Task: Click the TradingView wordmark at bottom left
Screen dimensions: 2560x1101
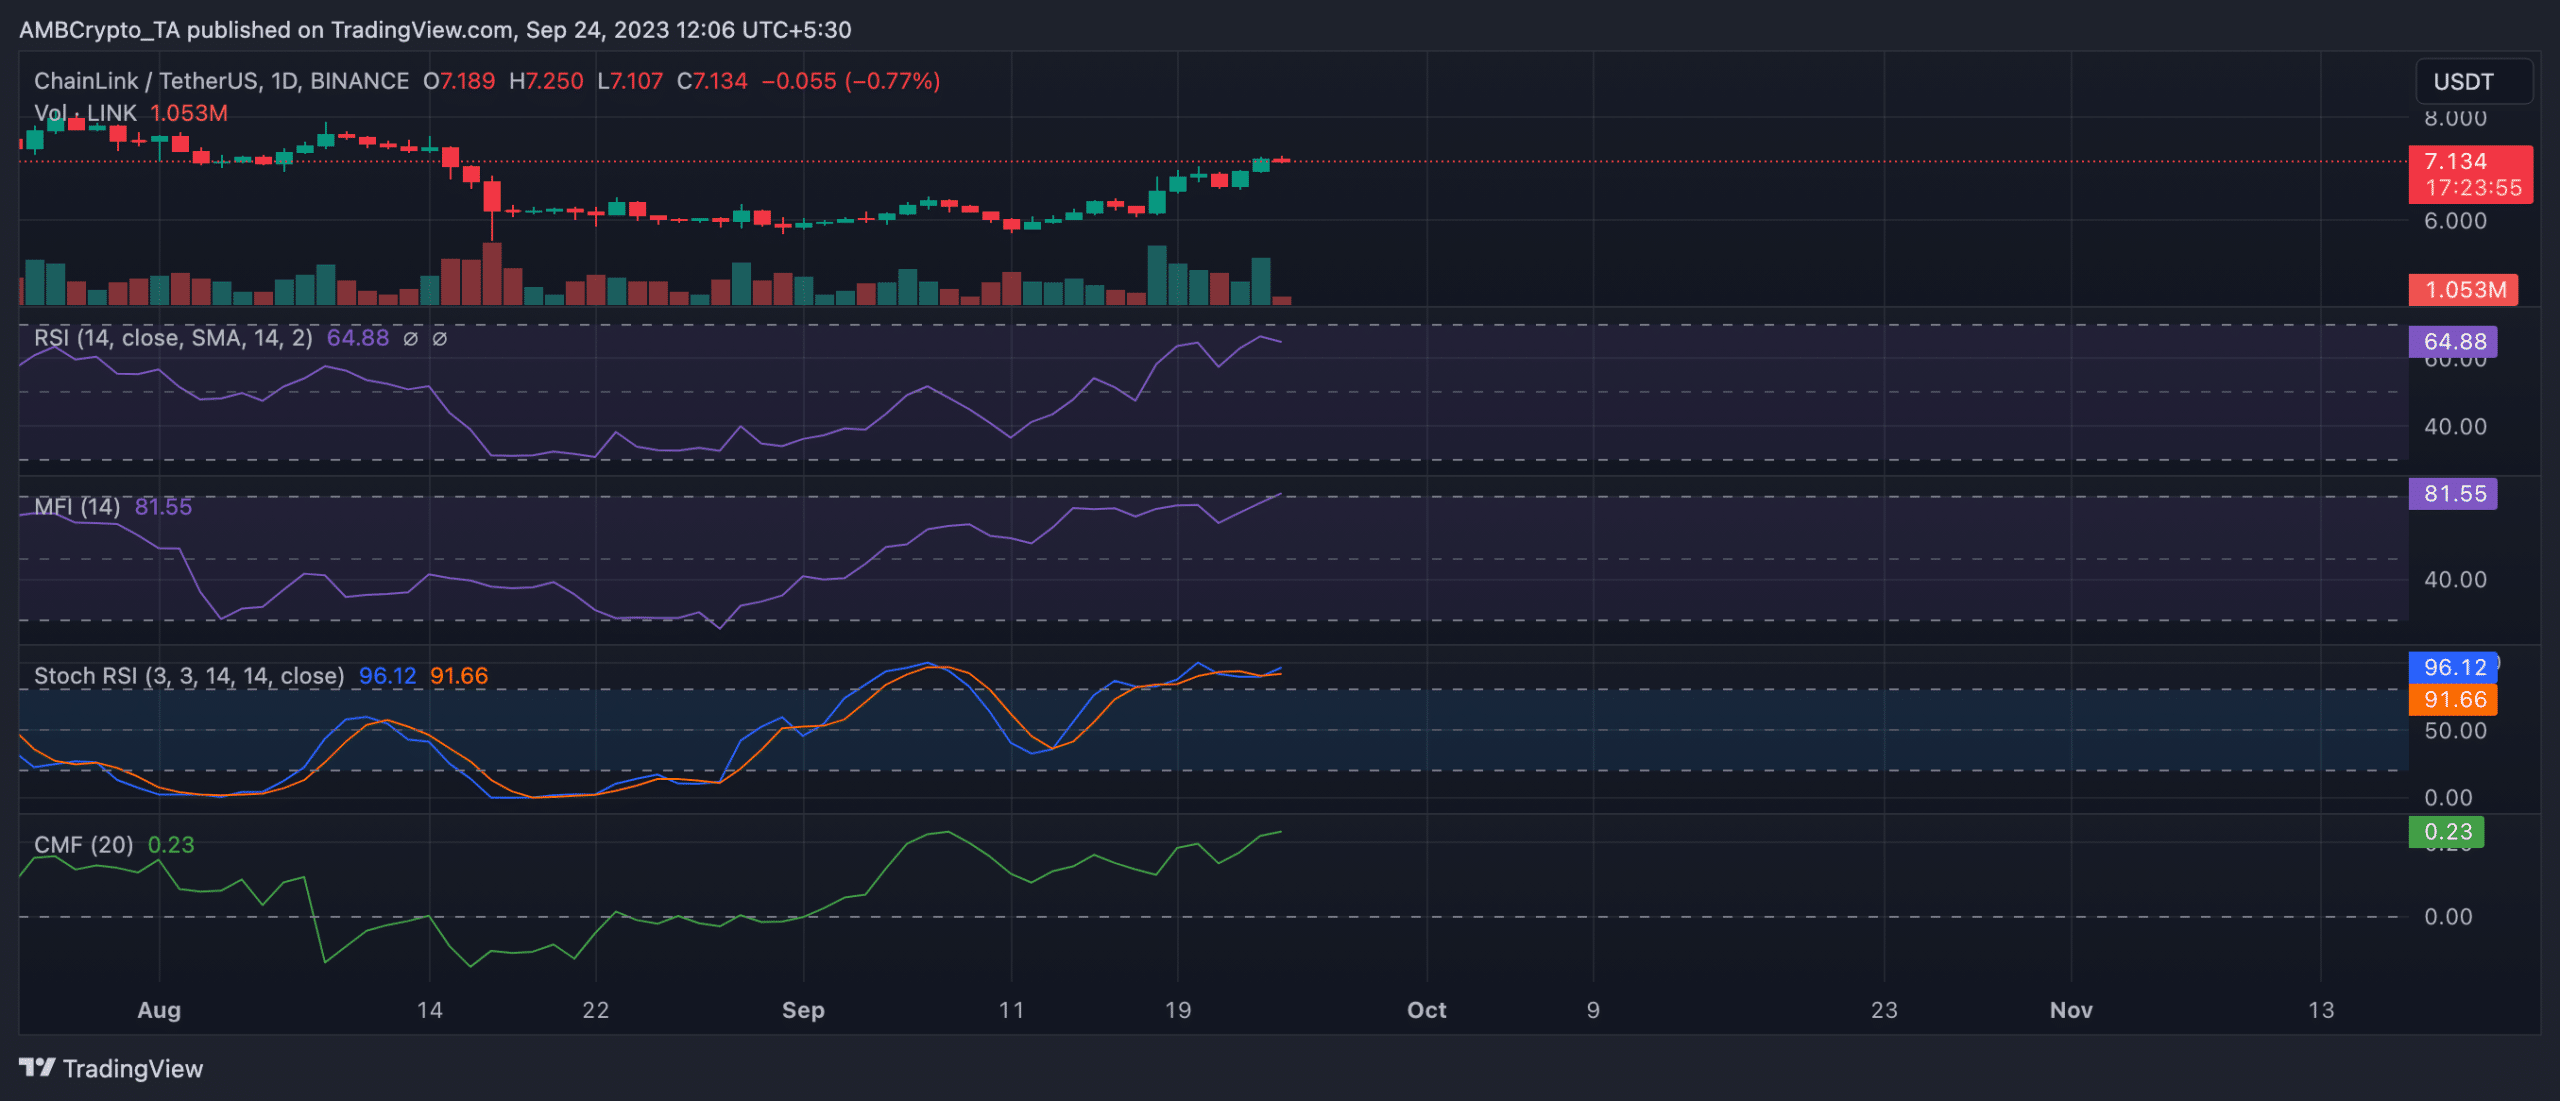Action: pos(133,1069)
